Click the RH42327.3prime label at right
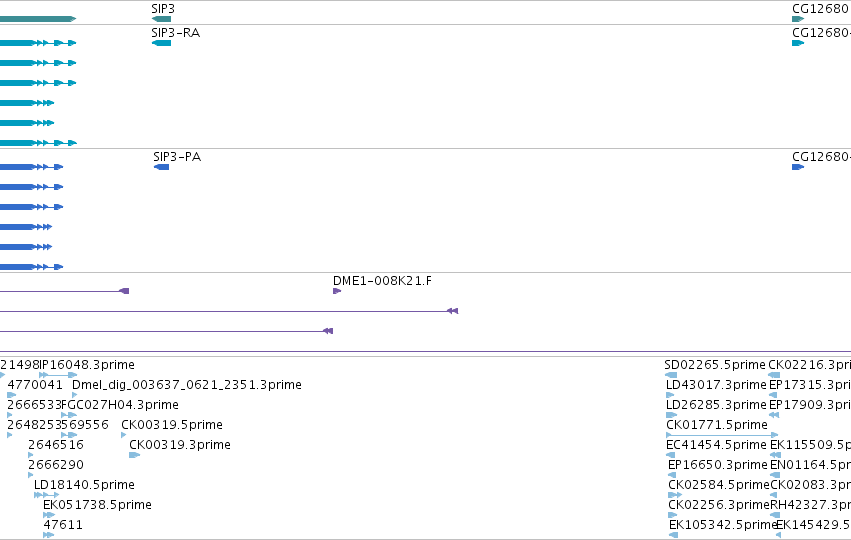 tap(810, 505)
